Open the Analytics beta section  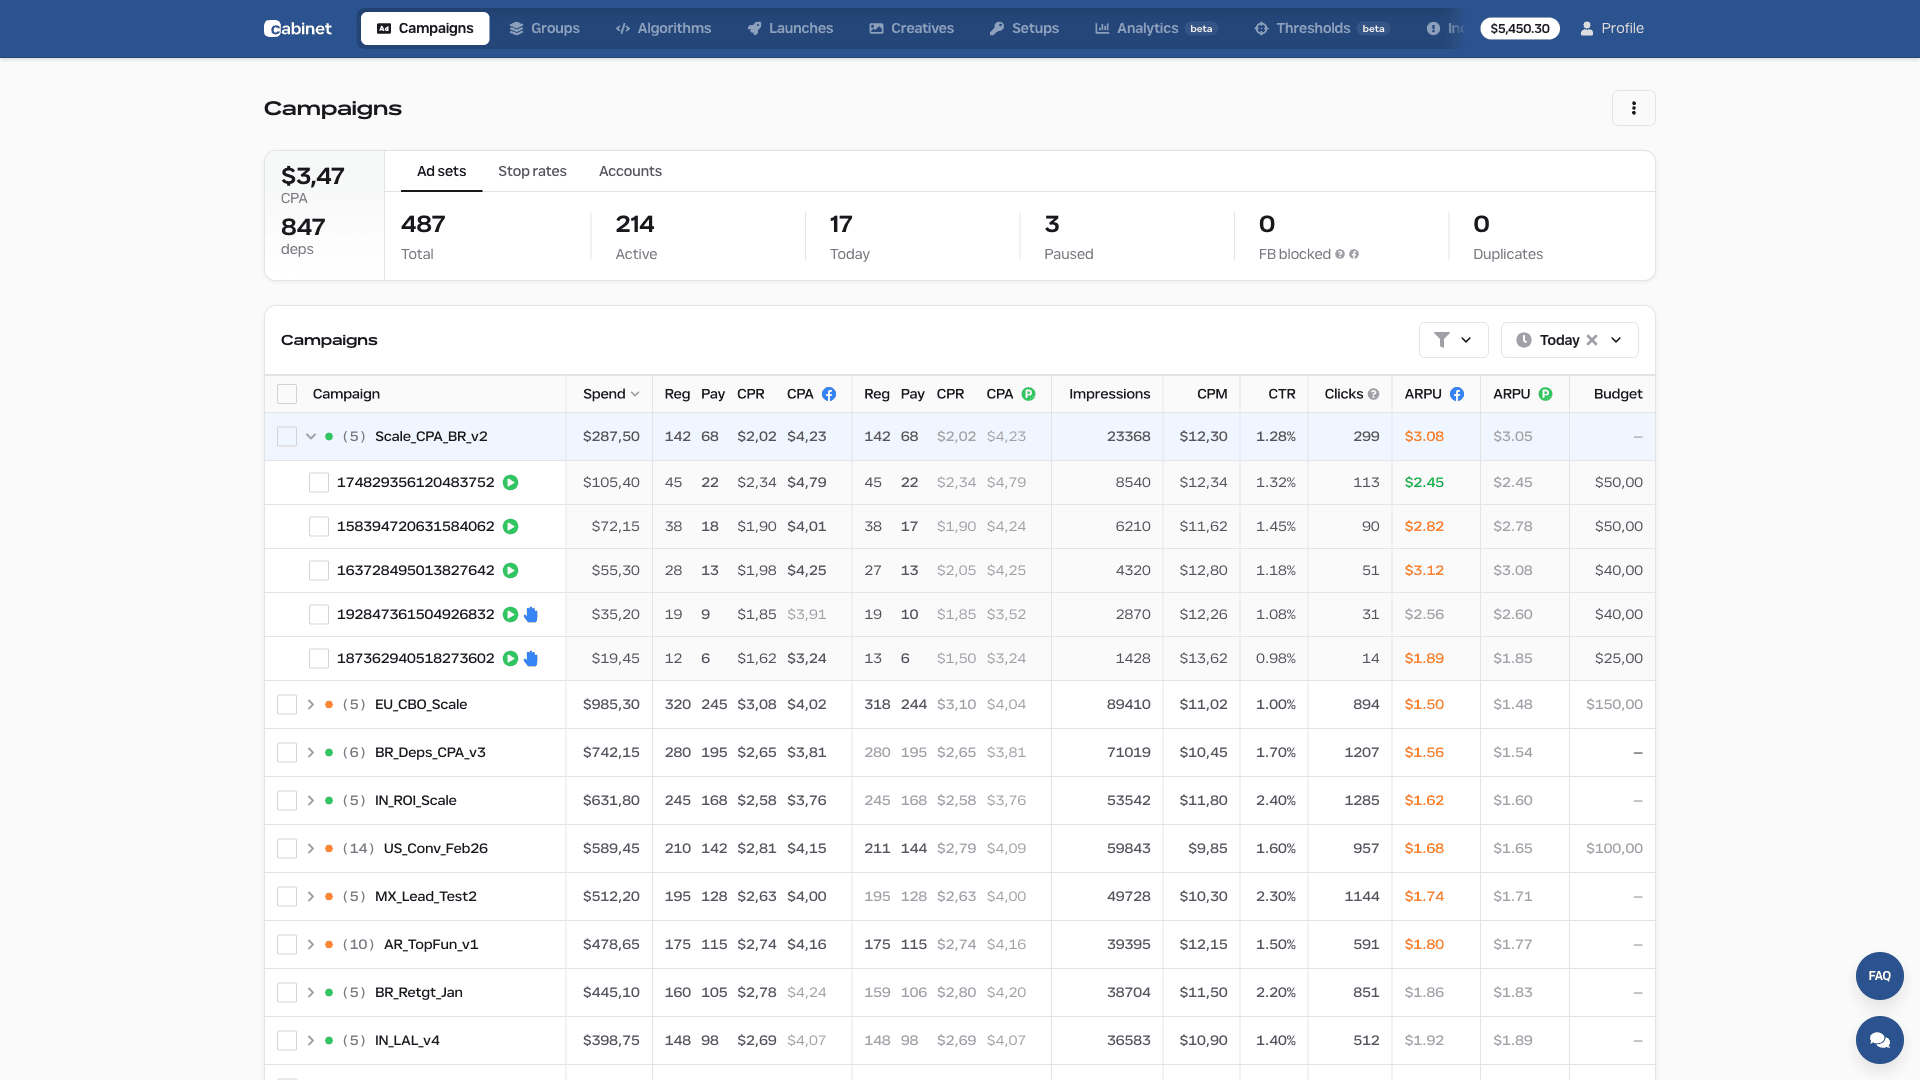tap(1146, 28)
